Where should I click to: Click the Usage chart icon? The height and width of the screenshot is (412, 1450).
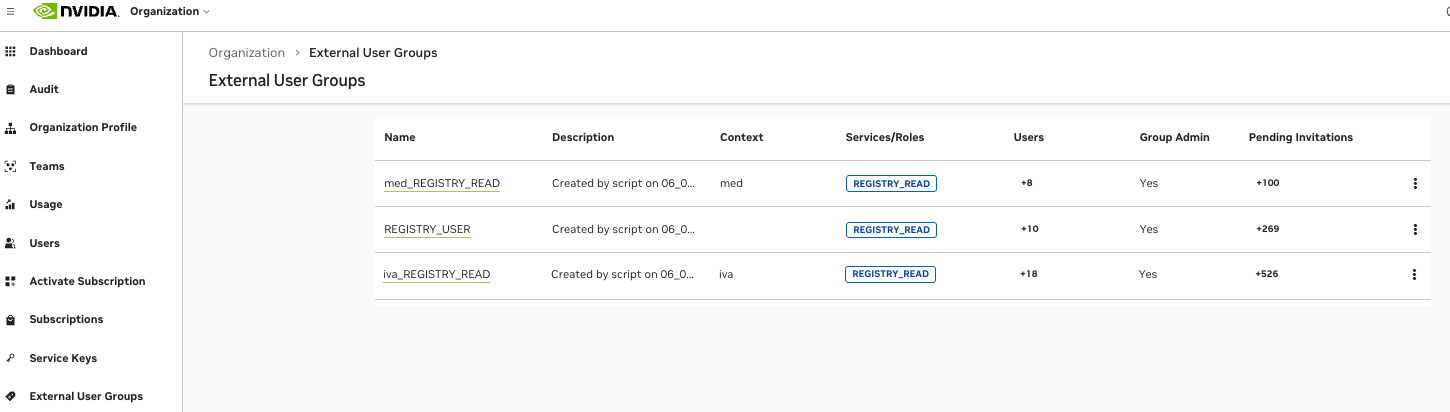(11, 204)
